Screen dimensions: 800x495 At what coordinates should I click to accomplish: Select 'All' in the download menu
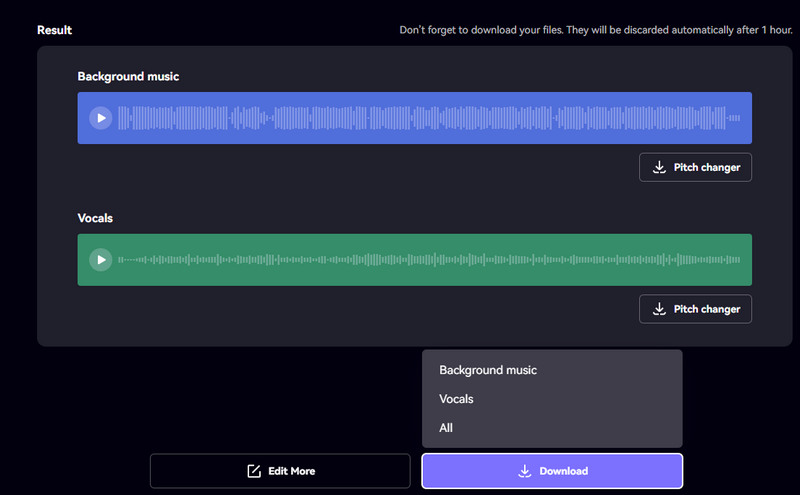446,428
